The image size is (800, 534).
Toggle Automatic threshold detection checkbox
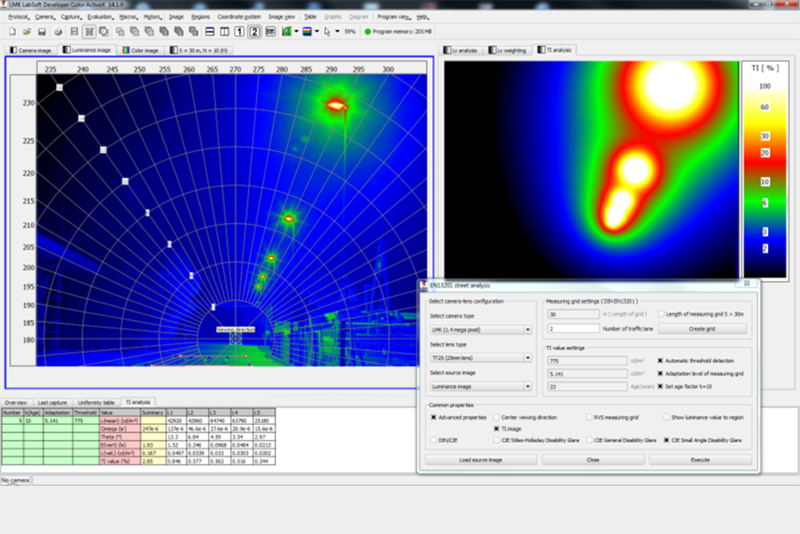(660, 361)
